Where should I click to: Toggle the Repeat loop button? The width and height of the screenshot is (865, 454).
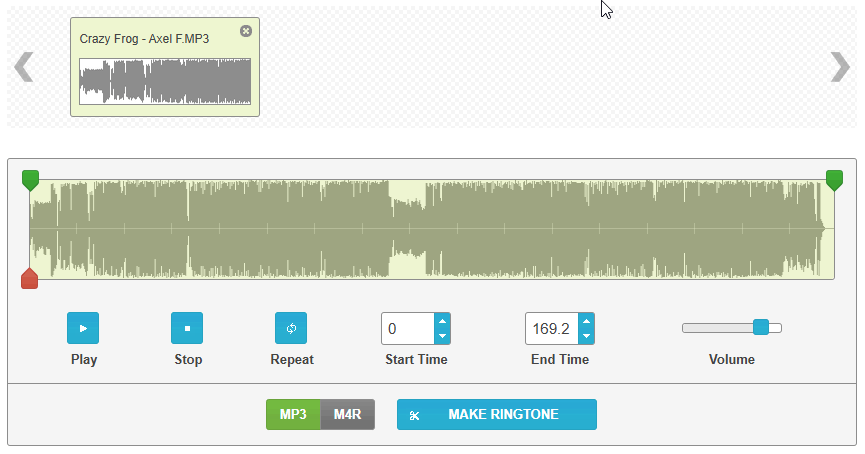291,328
